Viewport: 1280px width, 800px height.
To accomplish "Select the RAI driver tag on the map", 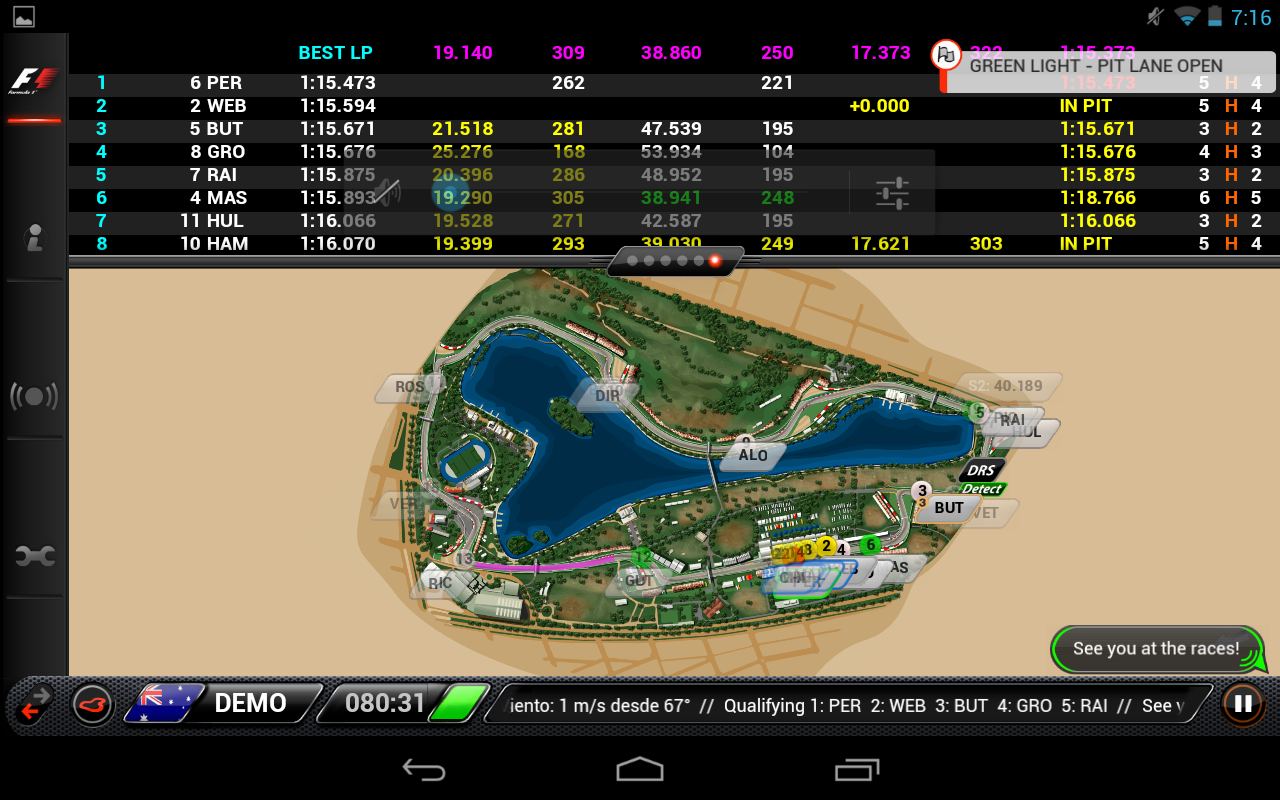I will pyautogui.click(x=1012, y=420).
